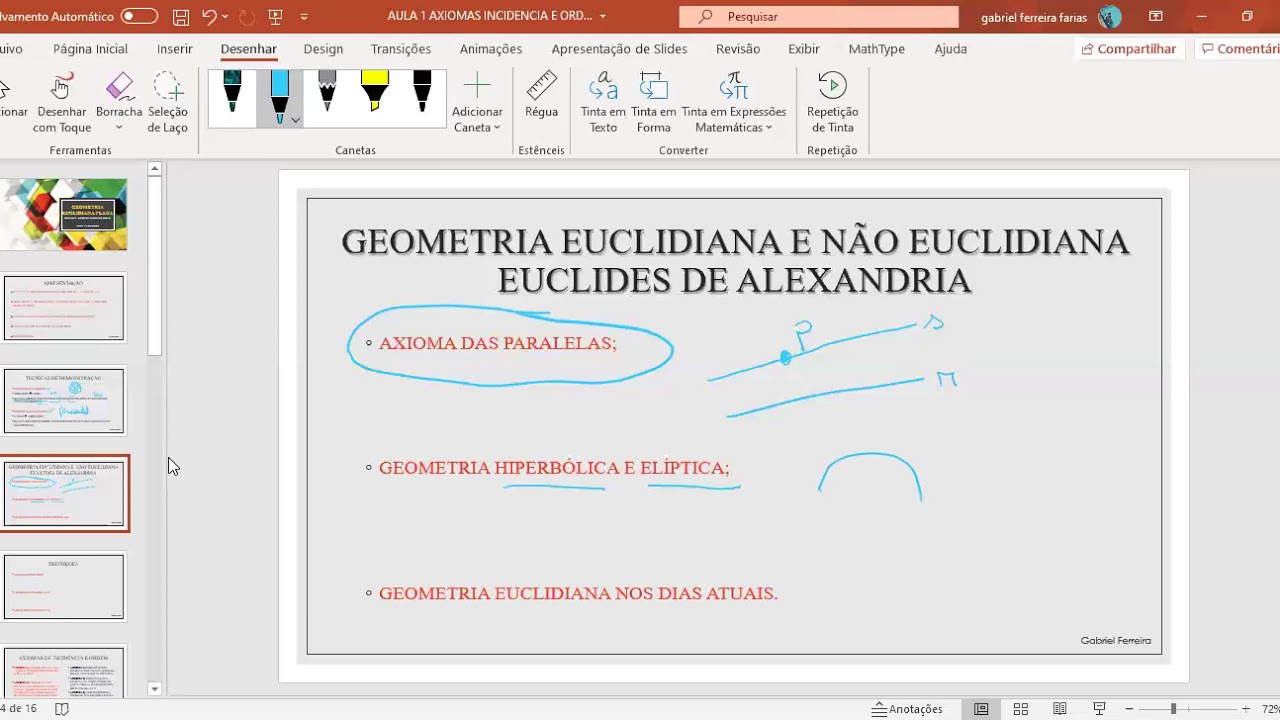The width and height of the screenshot is (1280, 720).
Task: Switch to Reading view icon
Action: coord(1060,709)
